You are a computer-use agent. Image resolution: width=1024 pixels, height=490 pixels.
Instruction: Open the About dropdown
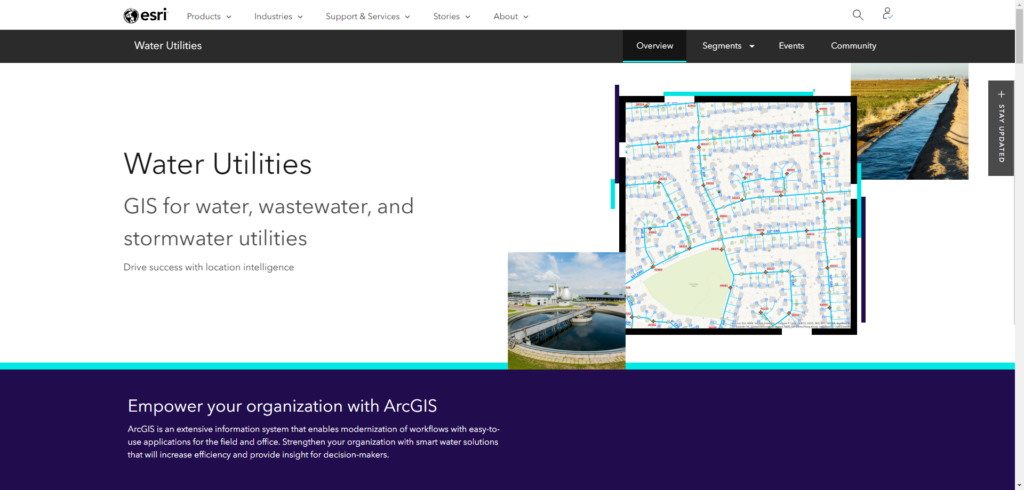click(511, 16)
